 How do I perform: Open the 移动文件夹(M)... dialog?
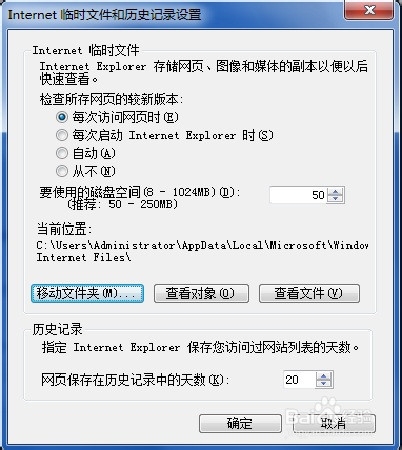point(87,293)
